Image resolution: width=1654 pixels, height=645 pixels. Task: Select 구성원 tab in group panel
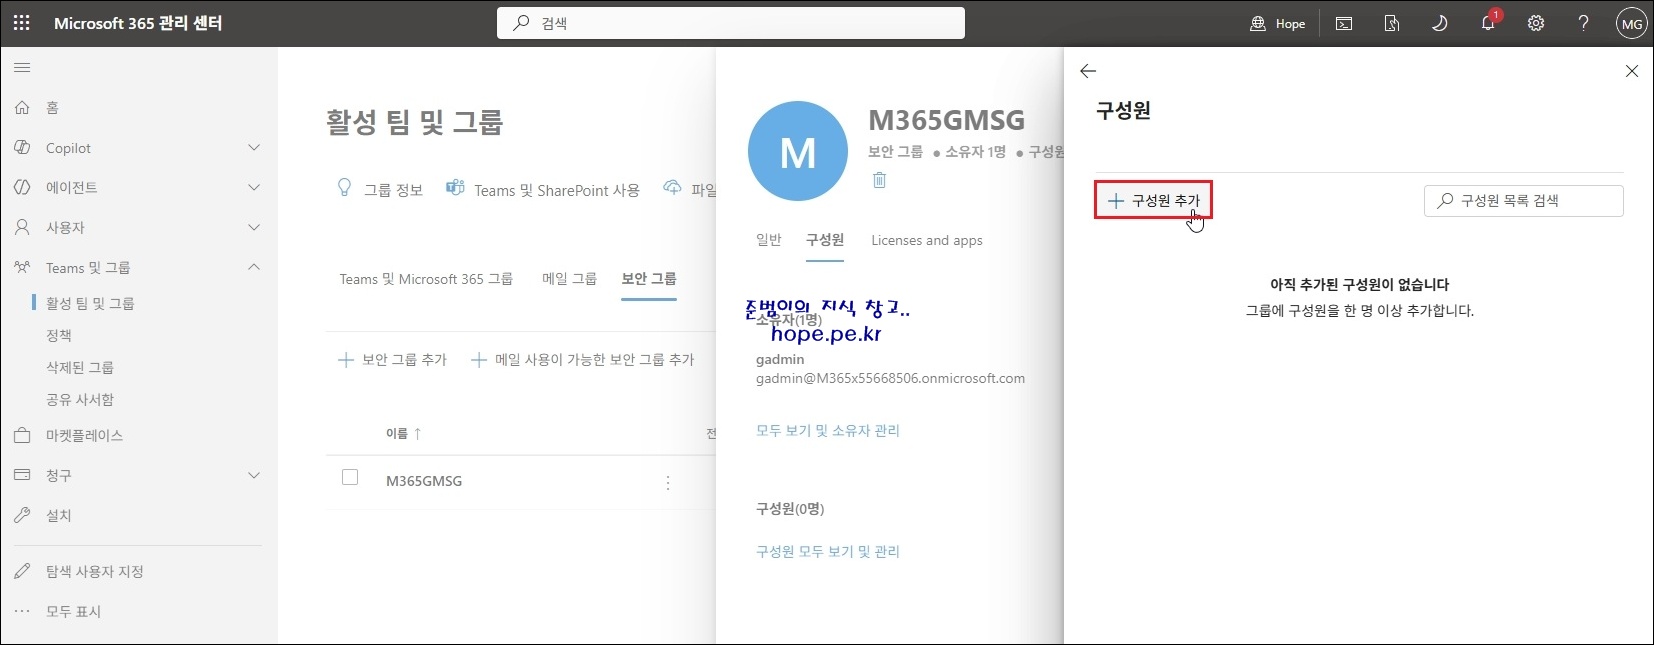click(825, 240)
